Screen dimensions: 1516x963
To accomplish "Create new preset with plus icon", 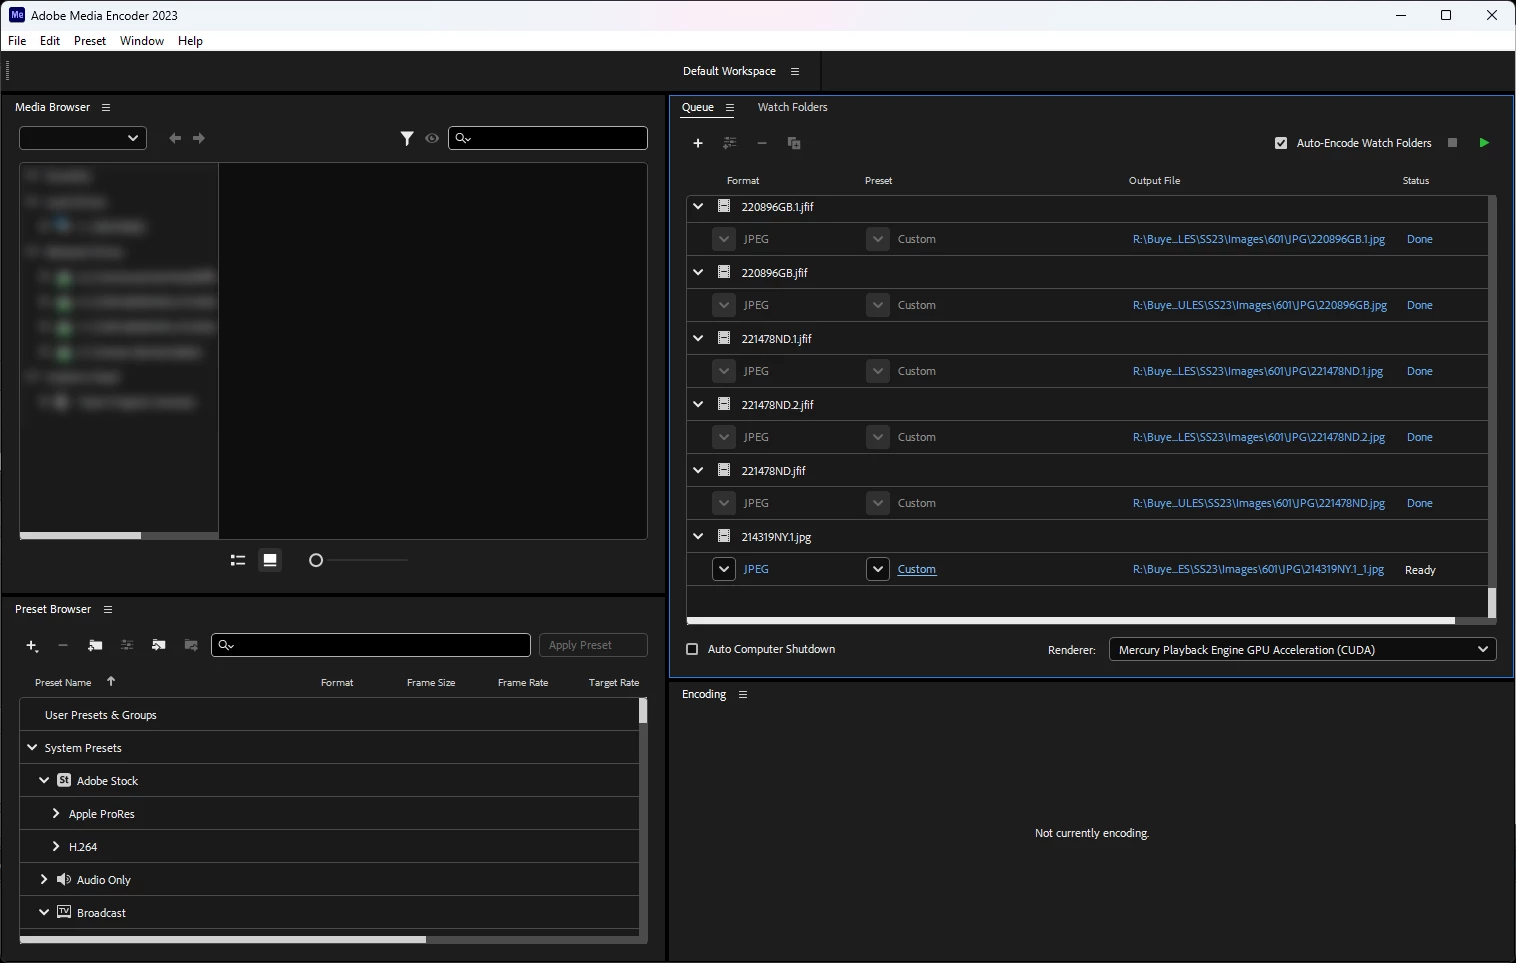I will click(32, 646).
